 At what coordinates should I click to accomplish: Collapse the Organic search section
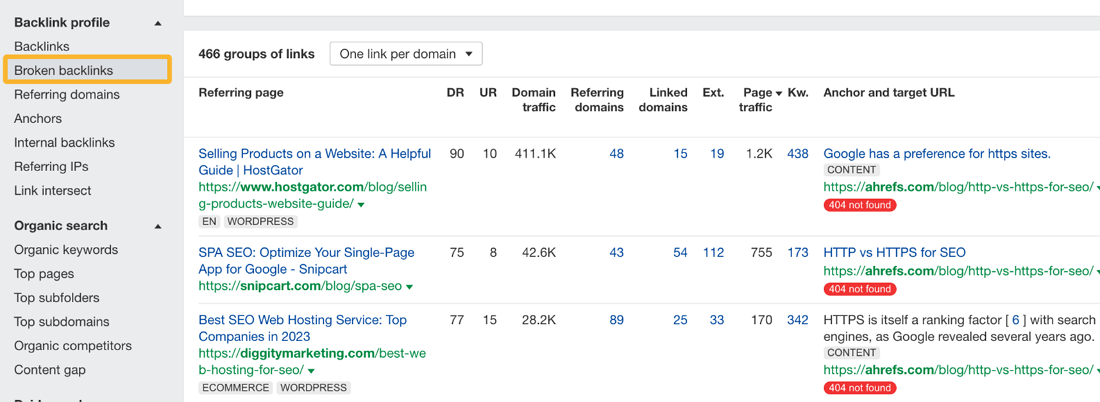[158, 227]
